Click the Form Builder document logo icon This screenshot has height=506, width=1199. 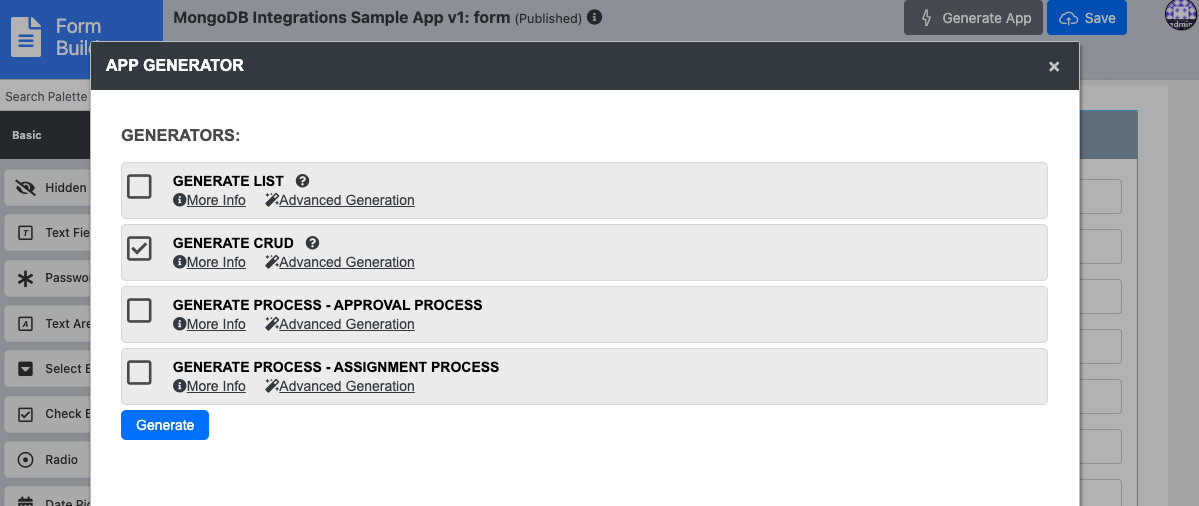pyautogui.click(x=27, y=37)
